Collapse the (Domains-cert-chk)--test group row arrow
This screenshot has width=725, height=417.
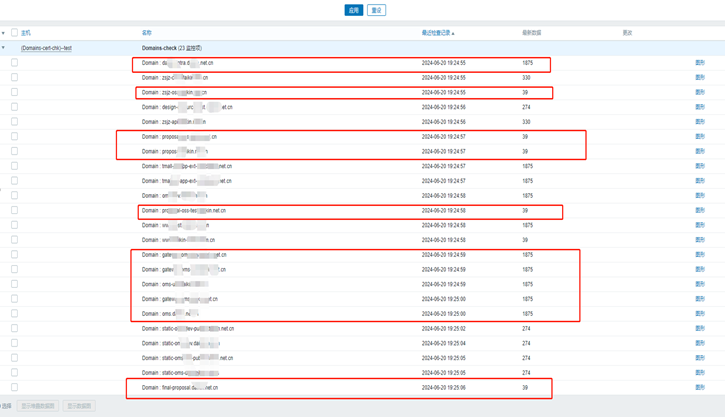tap(4, 48)
